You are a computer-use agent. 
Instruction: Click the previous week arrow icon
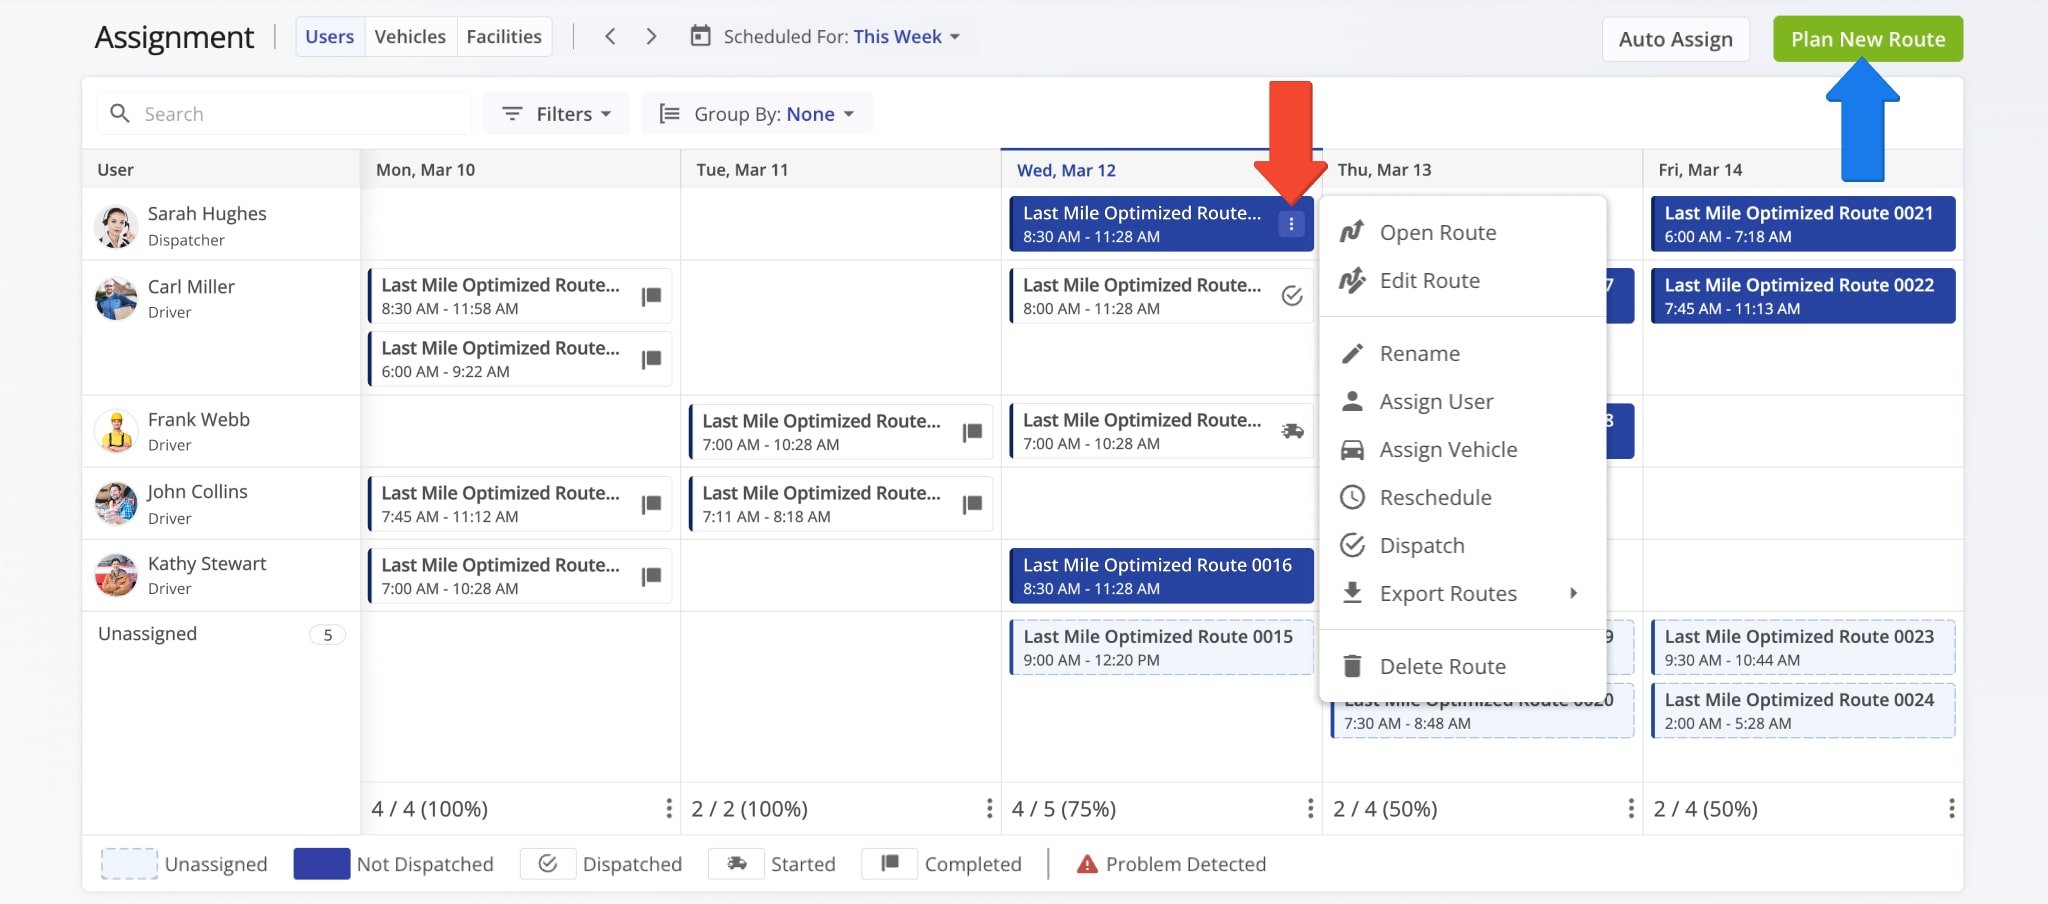pos(610,36)
